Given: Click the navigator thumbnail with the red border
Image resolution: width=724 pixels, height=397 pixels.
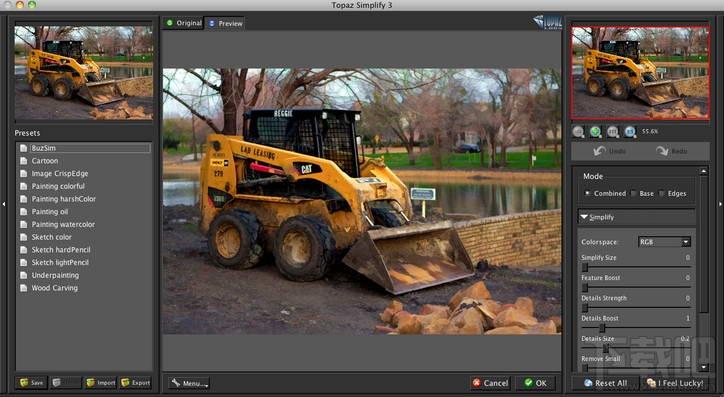Looking at the screenshot, I should point(640,73).
